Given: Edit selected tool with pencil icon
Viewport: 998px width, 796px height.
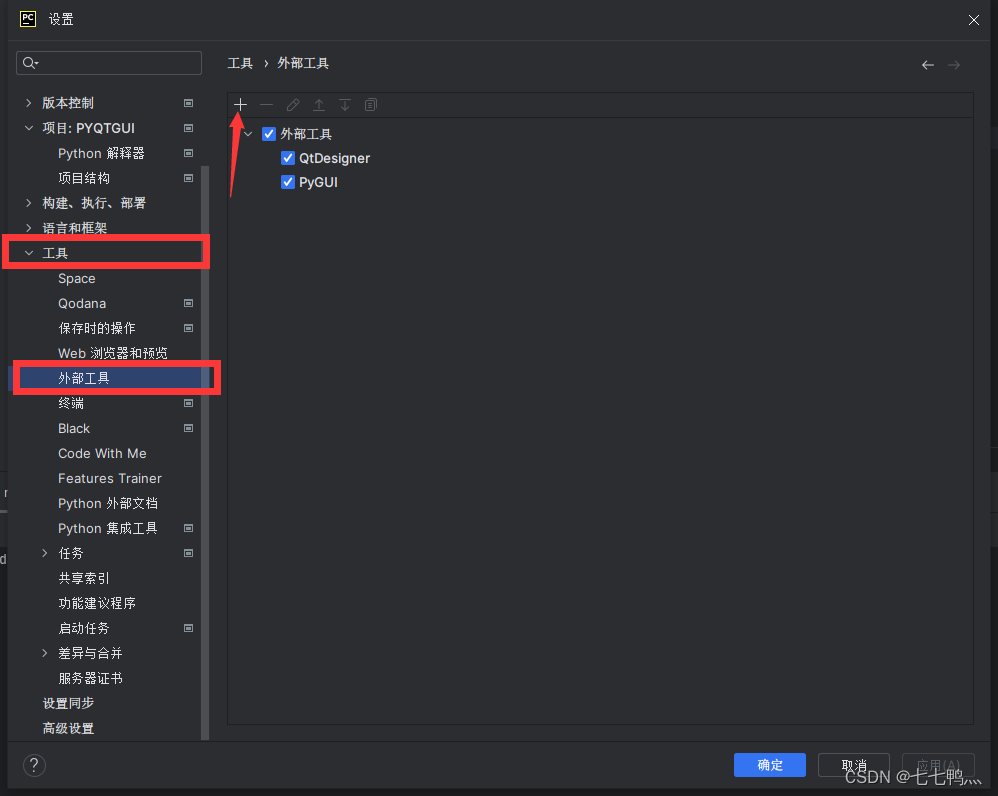Looking at the screenshot, I should [x=293, y=104].
